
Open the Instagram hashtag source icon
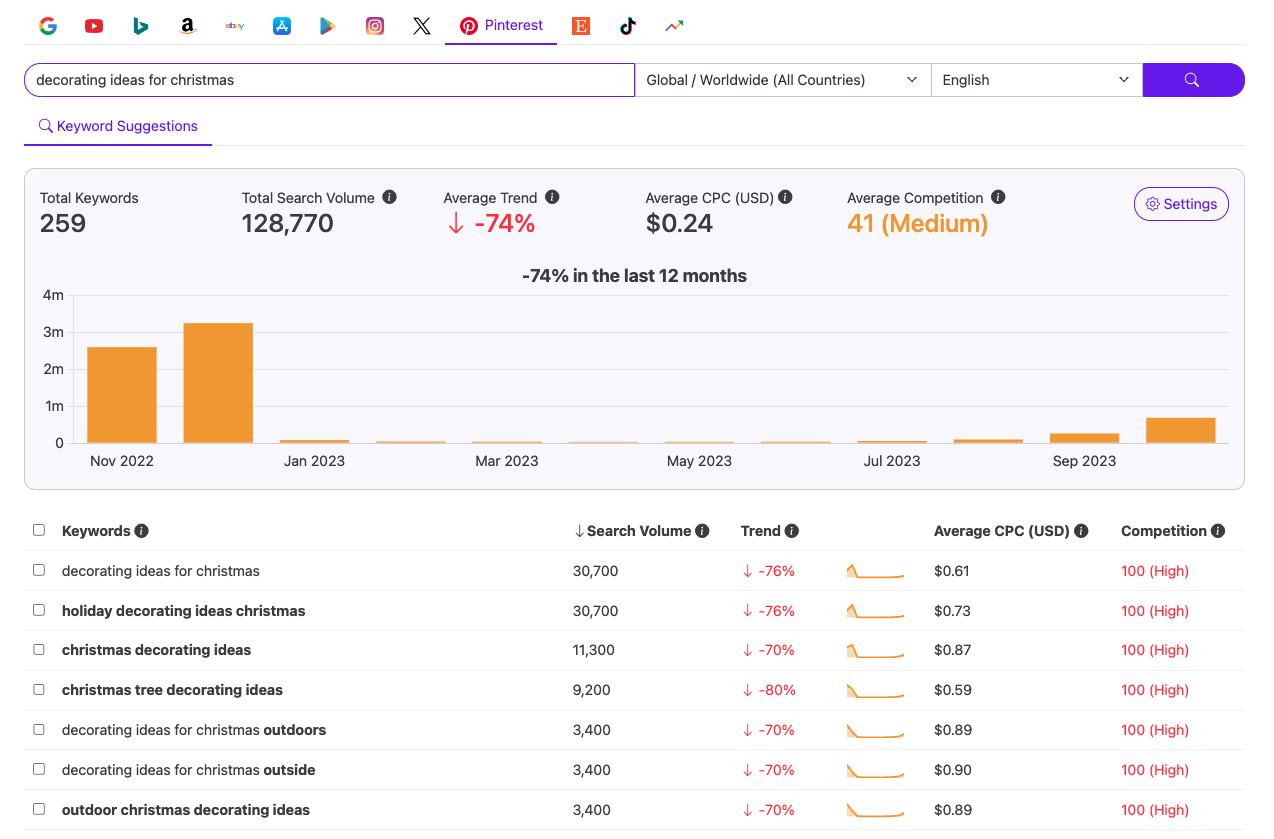[x=375, y=26]
